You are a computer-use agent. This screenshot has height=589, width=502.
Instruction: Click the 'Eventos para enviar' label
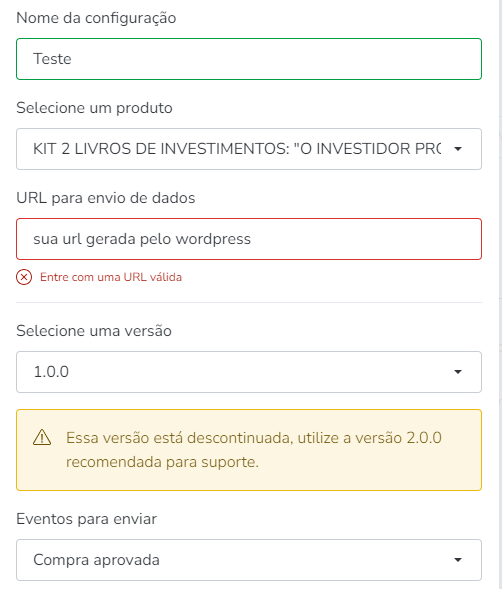(86, 519)
